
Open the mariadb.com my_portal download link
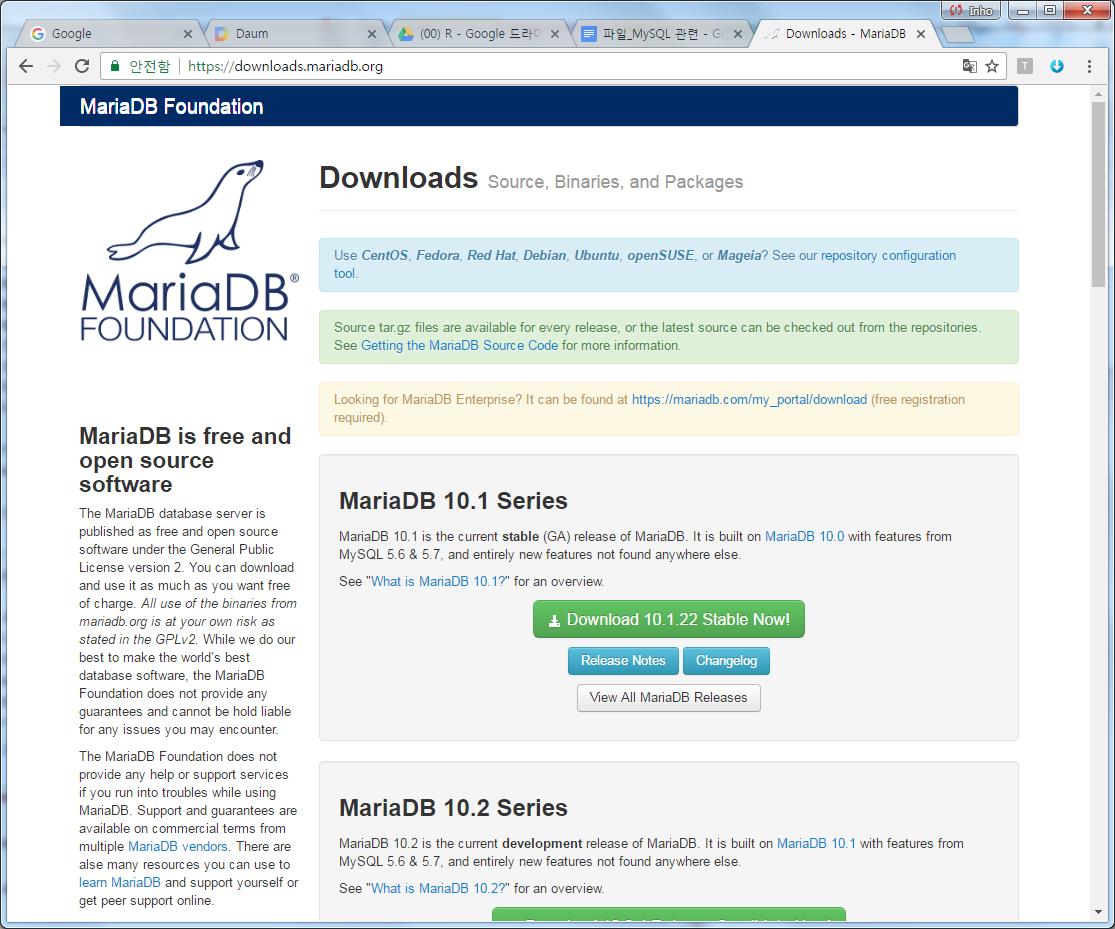pos(749,400)
